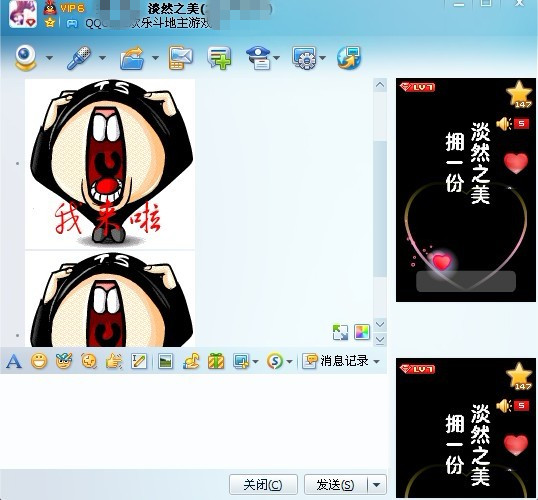Create a discussion group with plus chat icon

(219, 58)
